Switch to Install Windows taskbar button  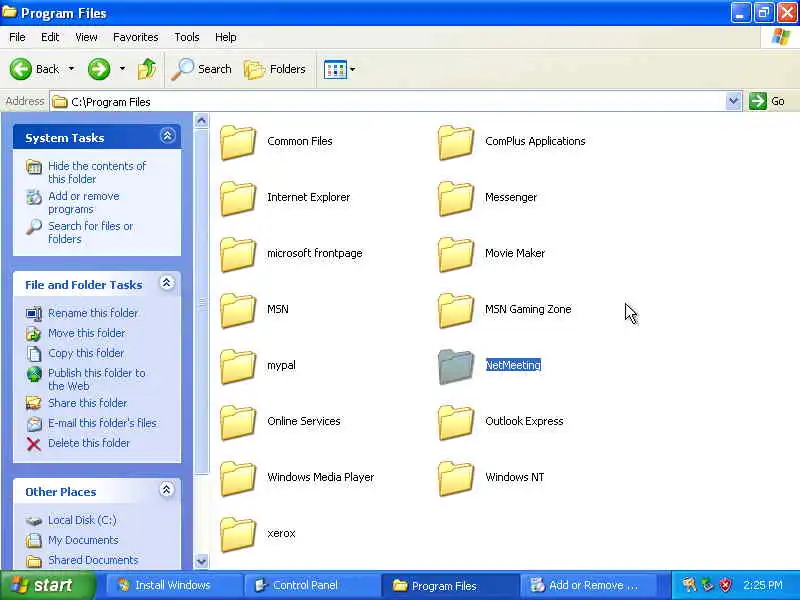(173, 585)
